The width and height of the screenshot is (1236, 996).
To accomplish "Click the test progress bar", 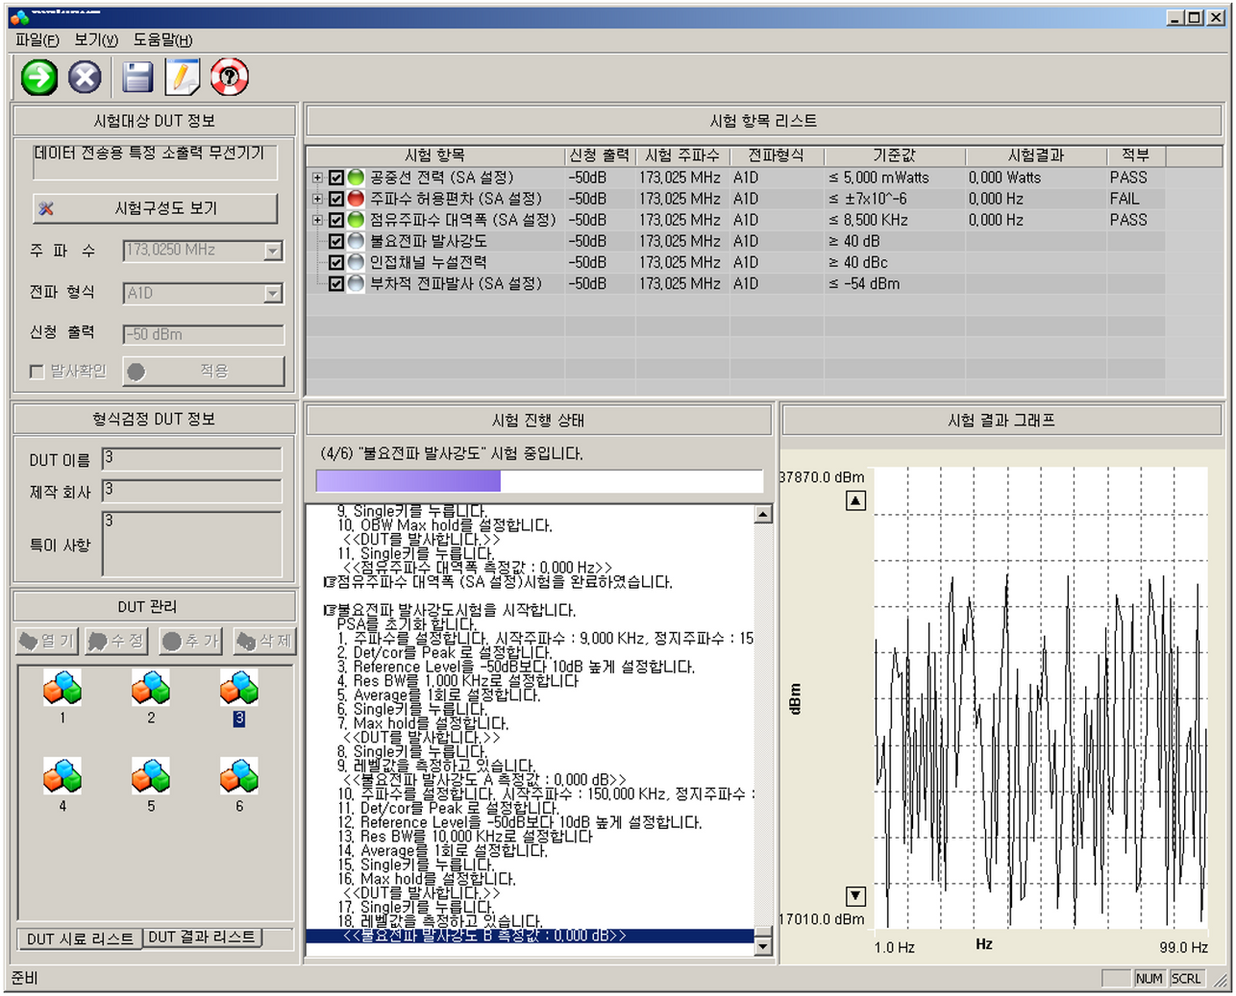I will 540,481.
